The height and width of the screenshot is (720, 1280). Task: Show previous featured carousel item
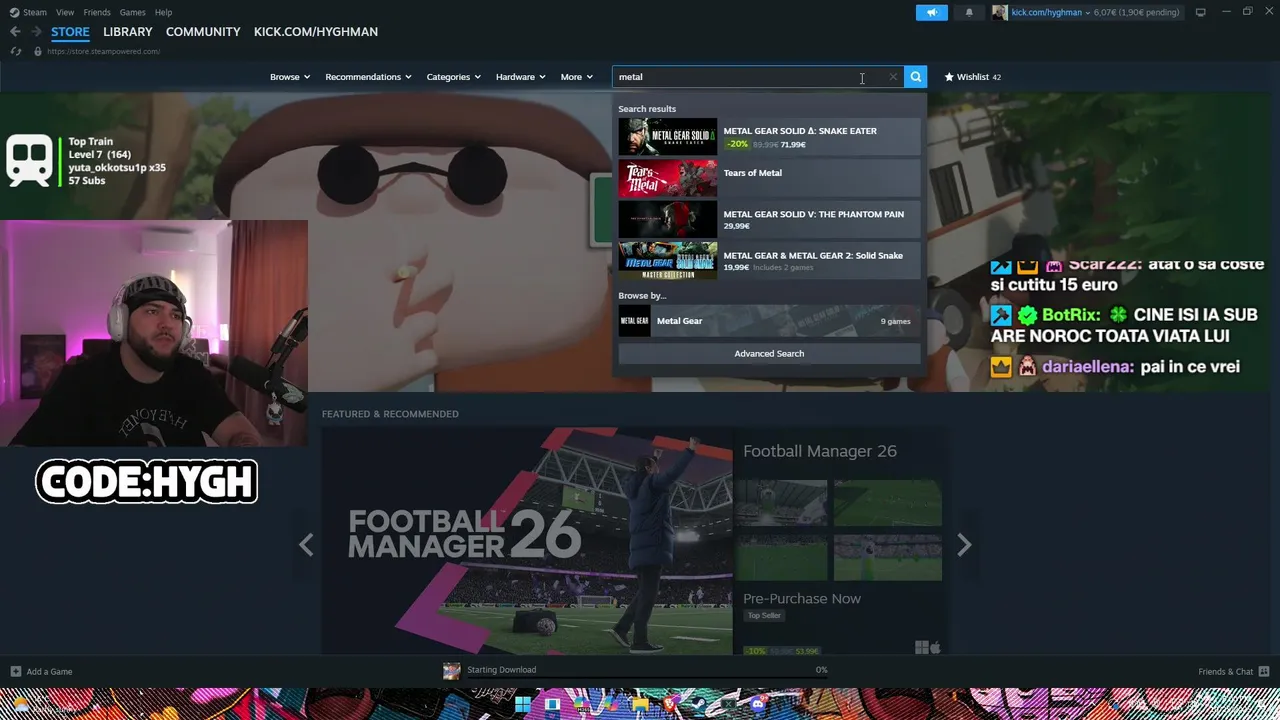pos(306,545)
